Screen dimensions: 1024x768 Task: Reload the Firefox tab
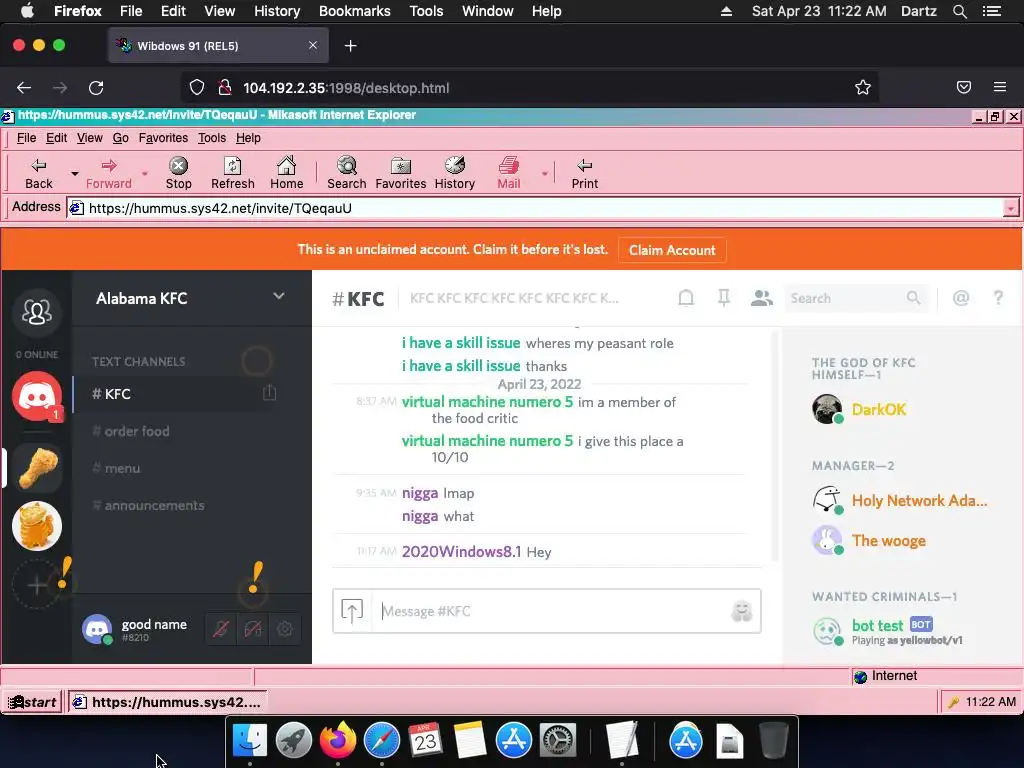tap(96, 88)
